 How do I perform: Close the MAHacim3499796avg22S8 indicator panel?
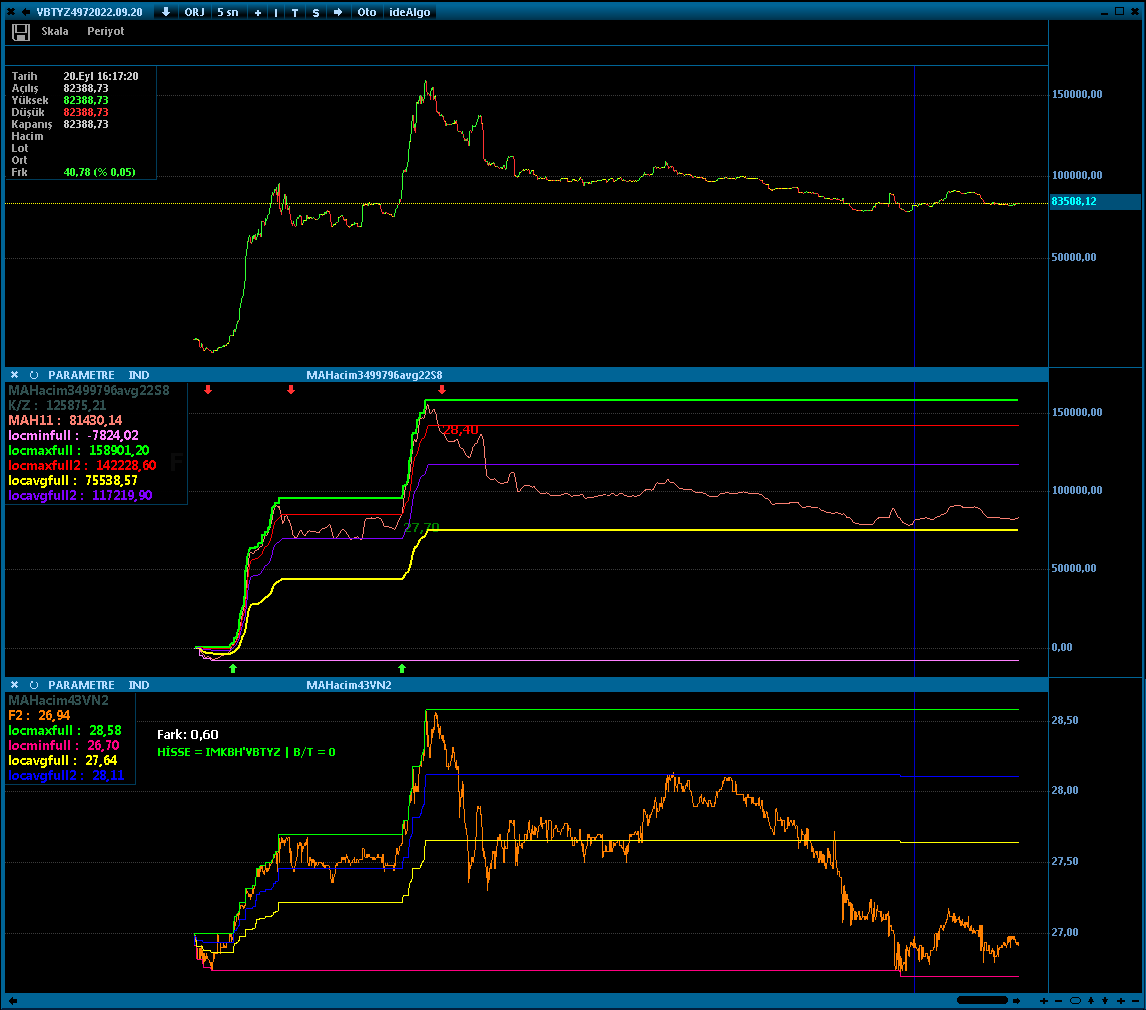14,375
